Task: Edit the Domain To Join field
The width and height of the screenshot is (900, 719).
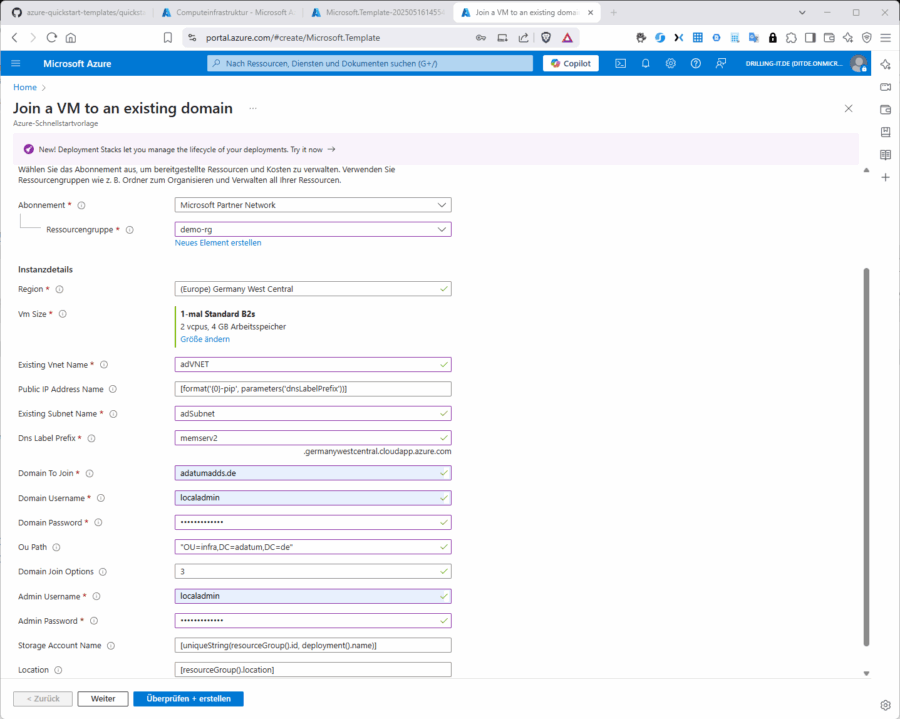Action: [313, 473]
